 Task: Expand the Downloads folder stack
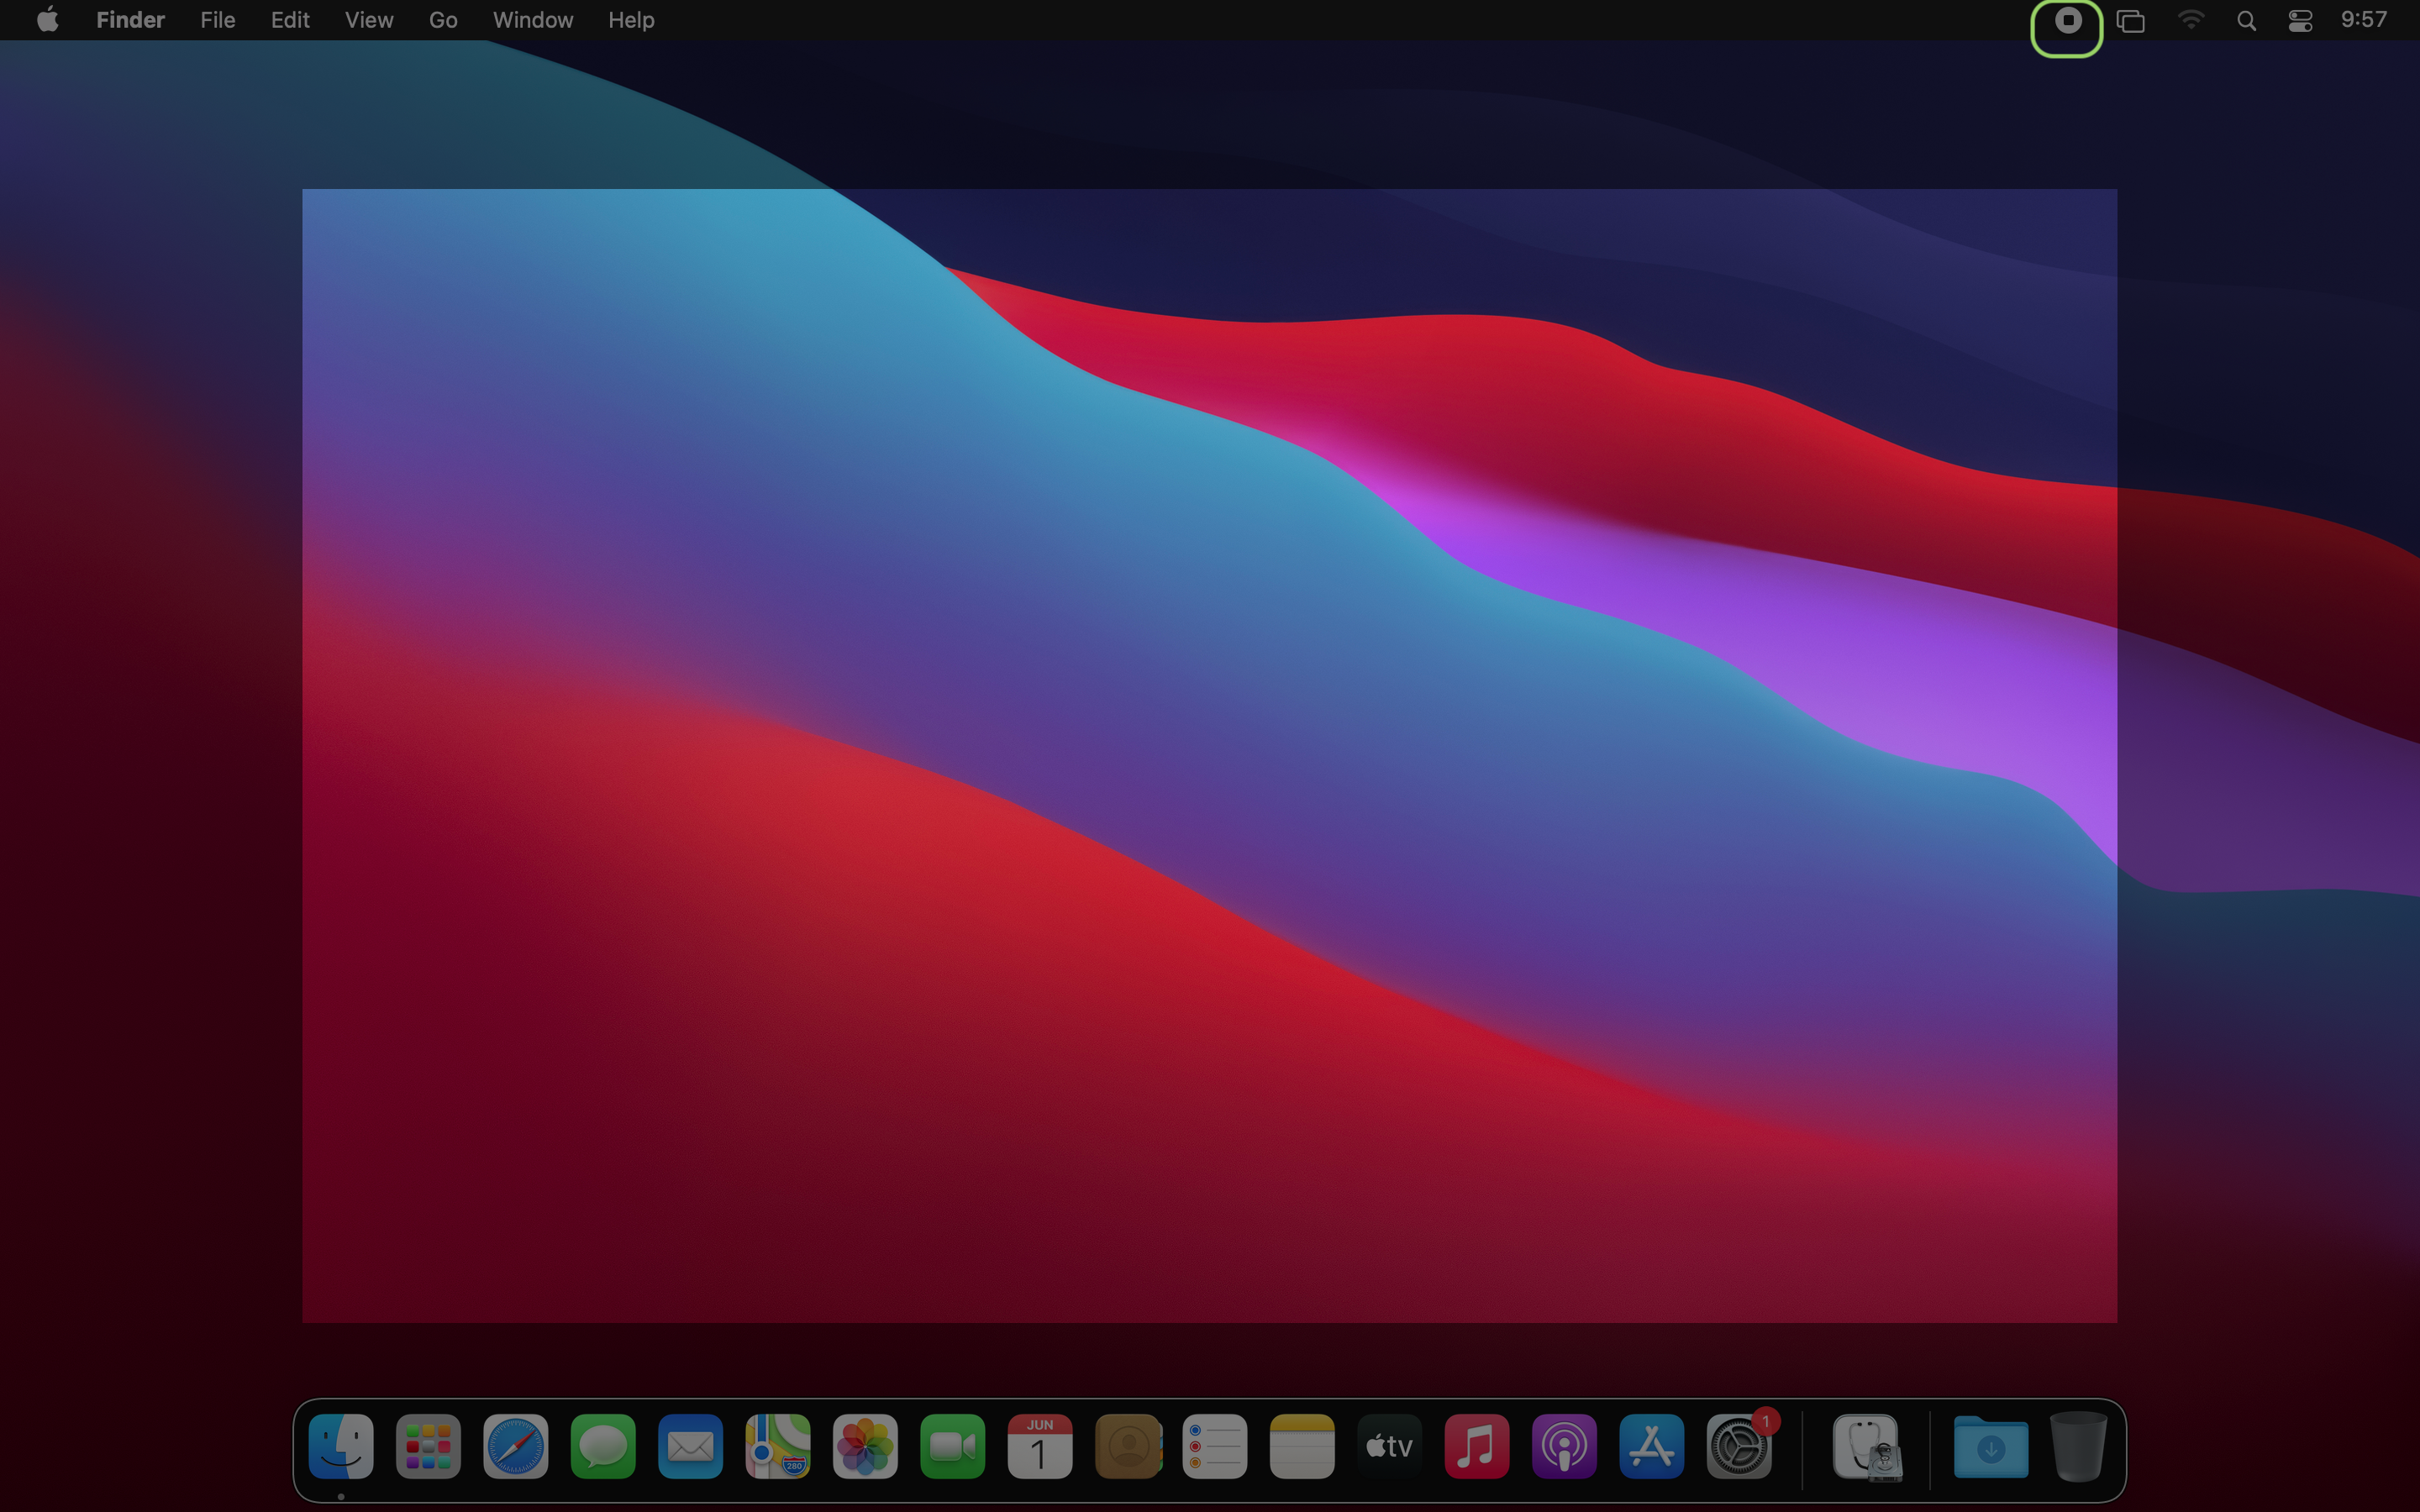tap(1990, 1446)
